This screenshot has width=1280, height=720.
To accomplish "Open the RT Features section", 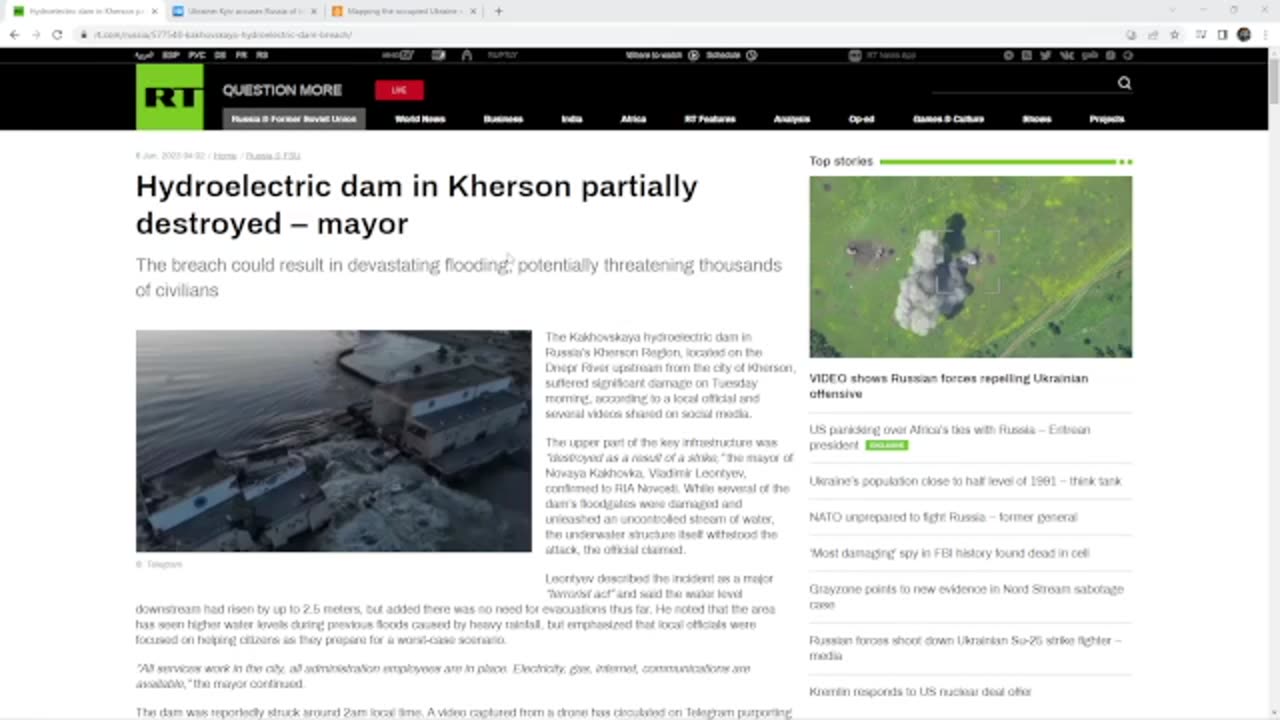I will pyautogui.click(x=710, y=119).
